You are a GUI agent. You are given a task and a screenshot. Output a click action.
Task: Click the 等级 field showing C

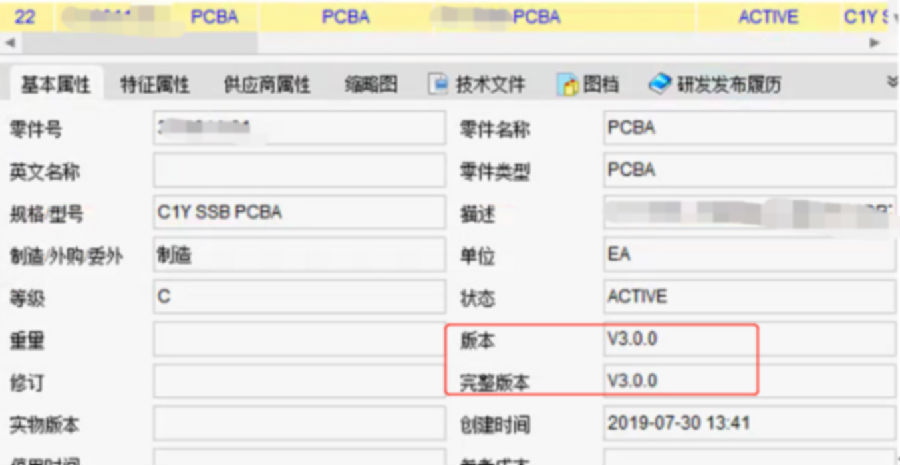coord(299,297)
